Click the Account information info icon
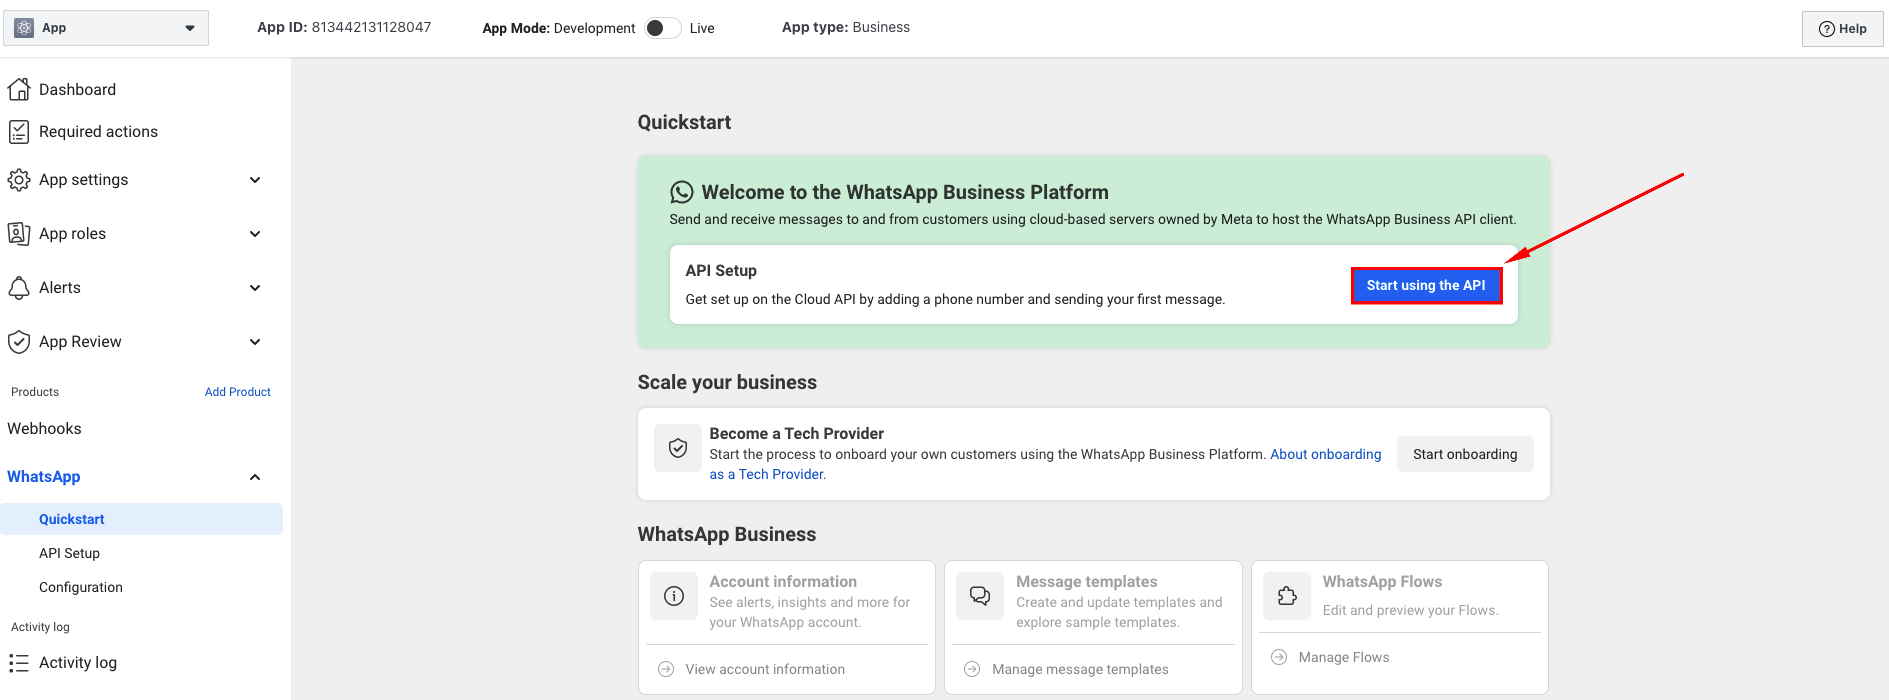The height and width of the screenshot is (700, 1889). pyautogui.click(x=674, y=596)
